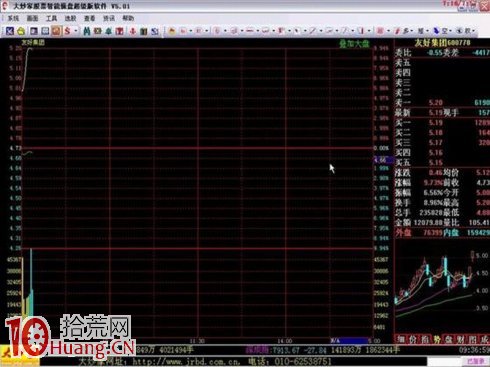
Task: Click the orange flag toolbar icon
Action: (172, 31)
